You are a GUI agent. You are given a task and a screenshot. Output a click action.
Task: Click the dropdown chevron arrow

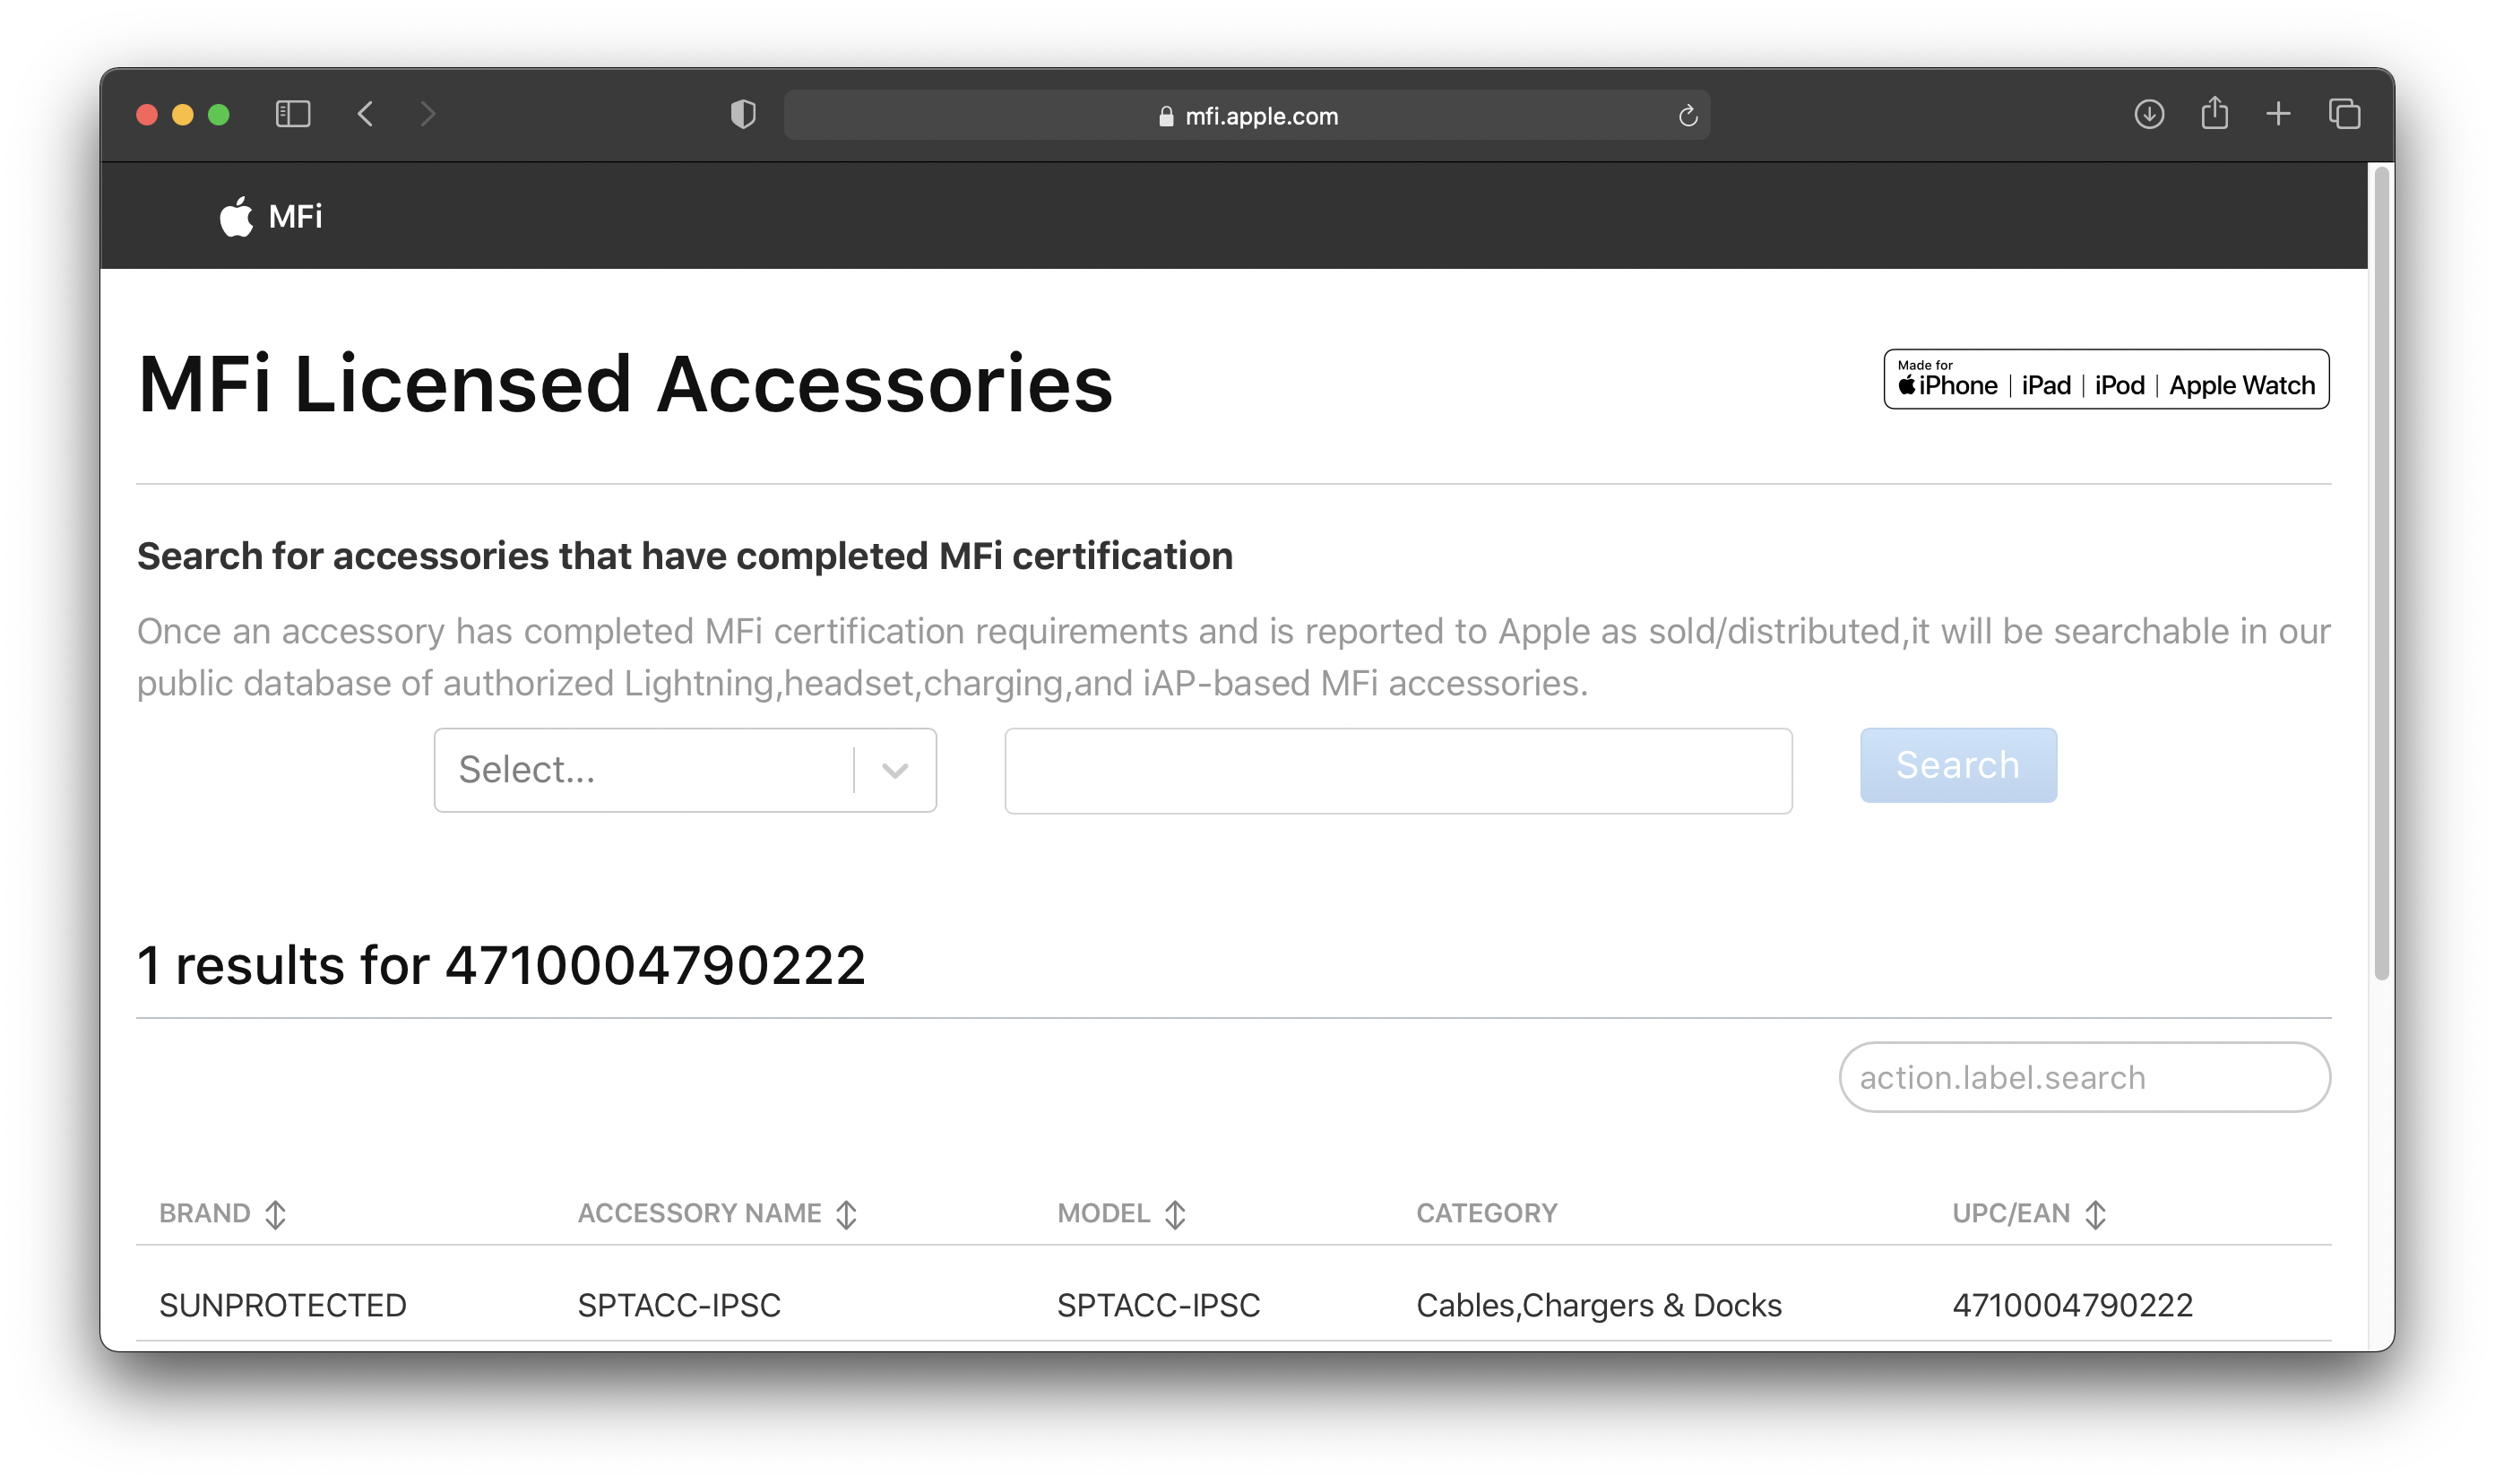tap(895, 770)
